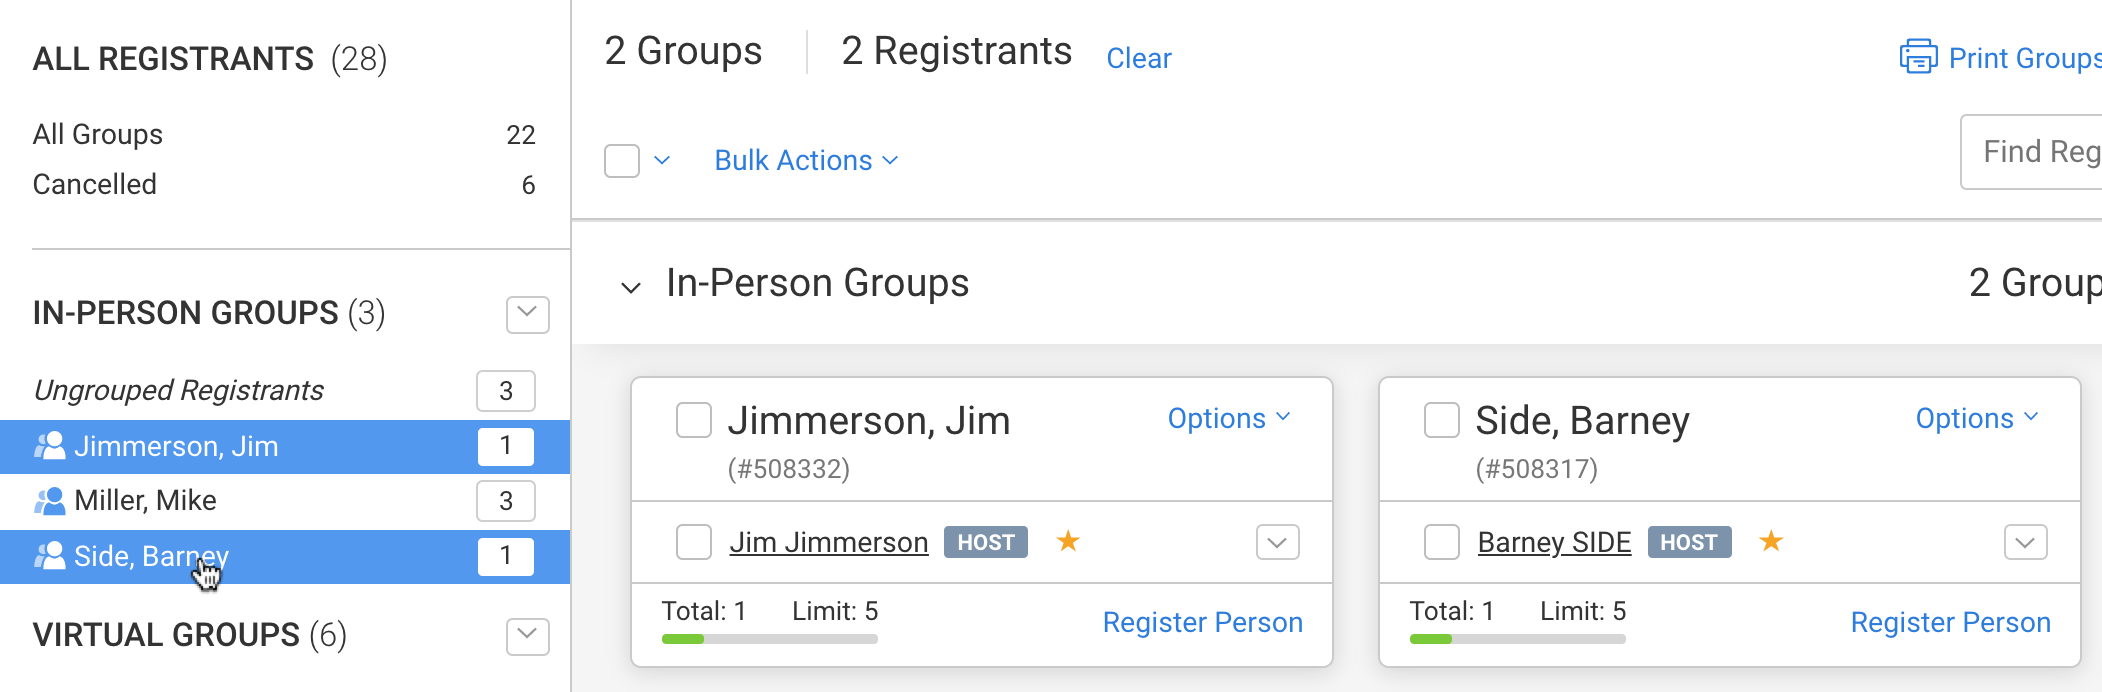Click the Clear filter link
The width and height of the screenshot is (2102, 692).
tap(1138, 58)
